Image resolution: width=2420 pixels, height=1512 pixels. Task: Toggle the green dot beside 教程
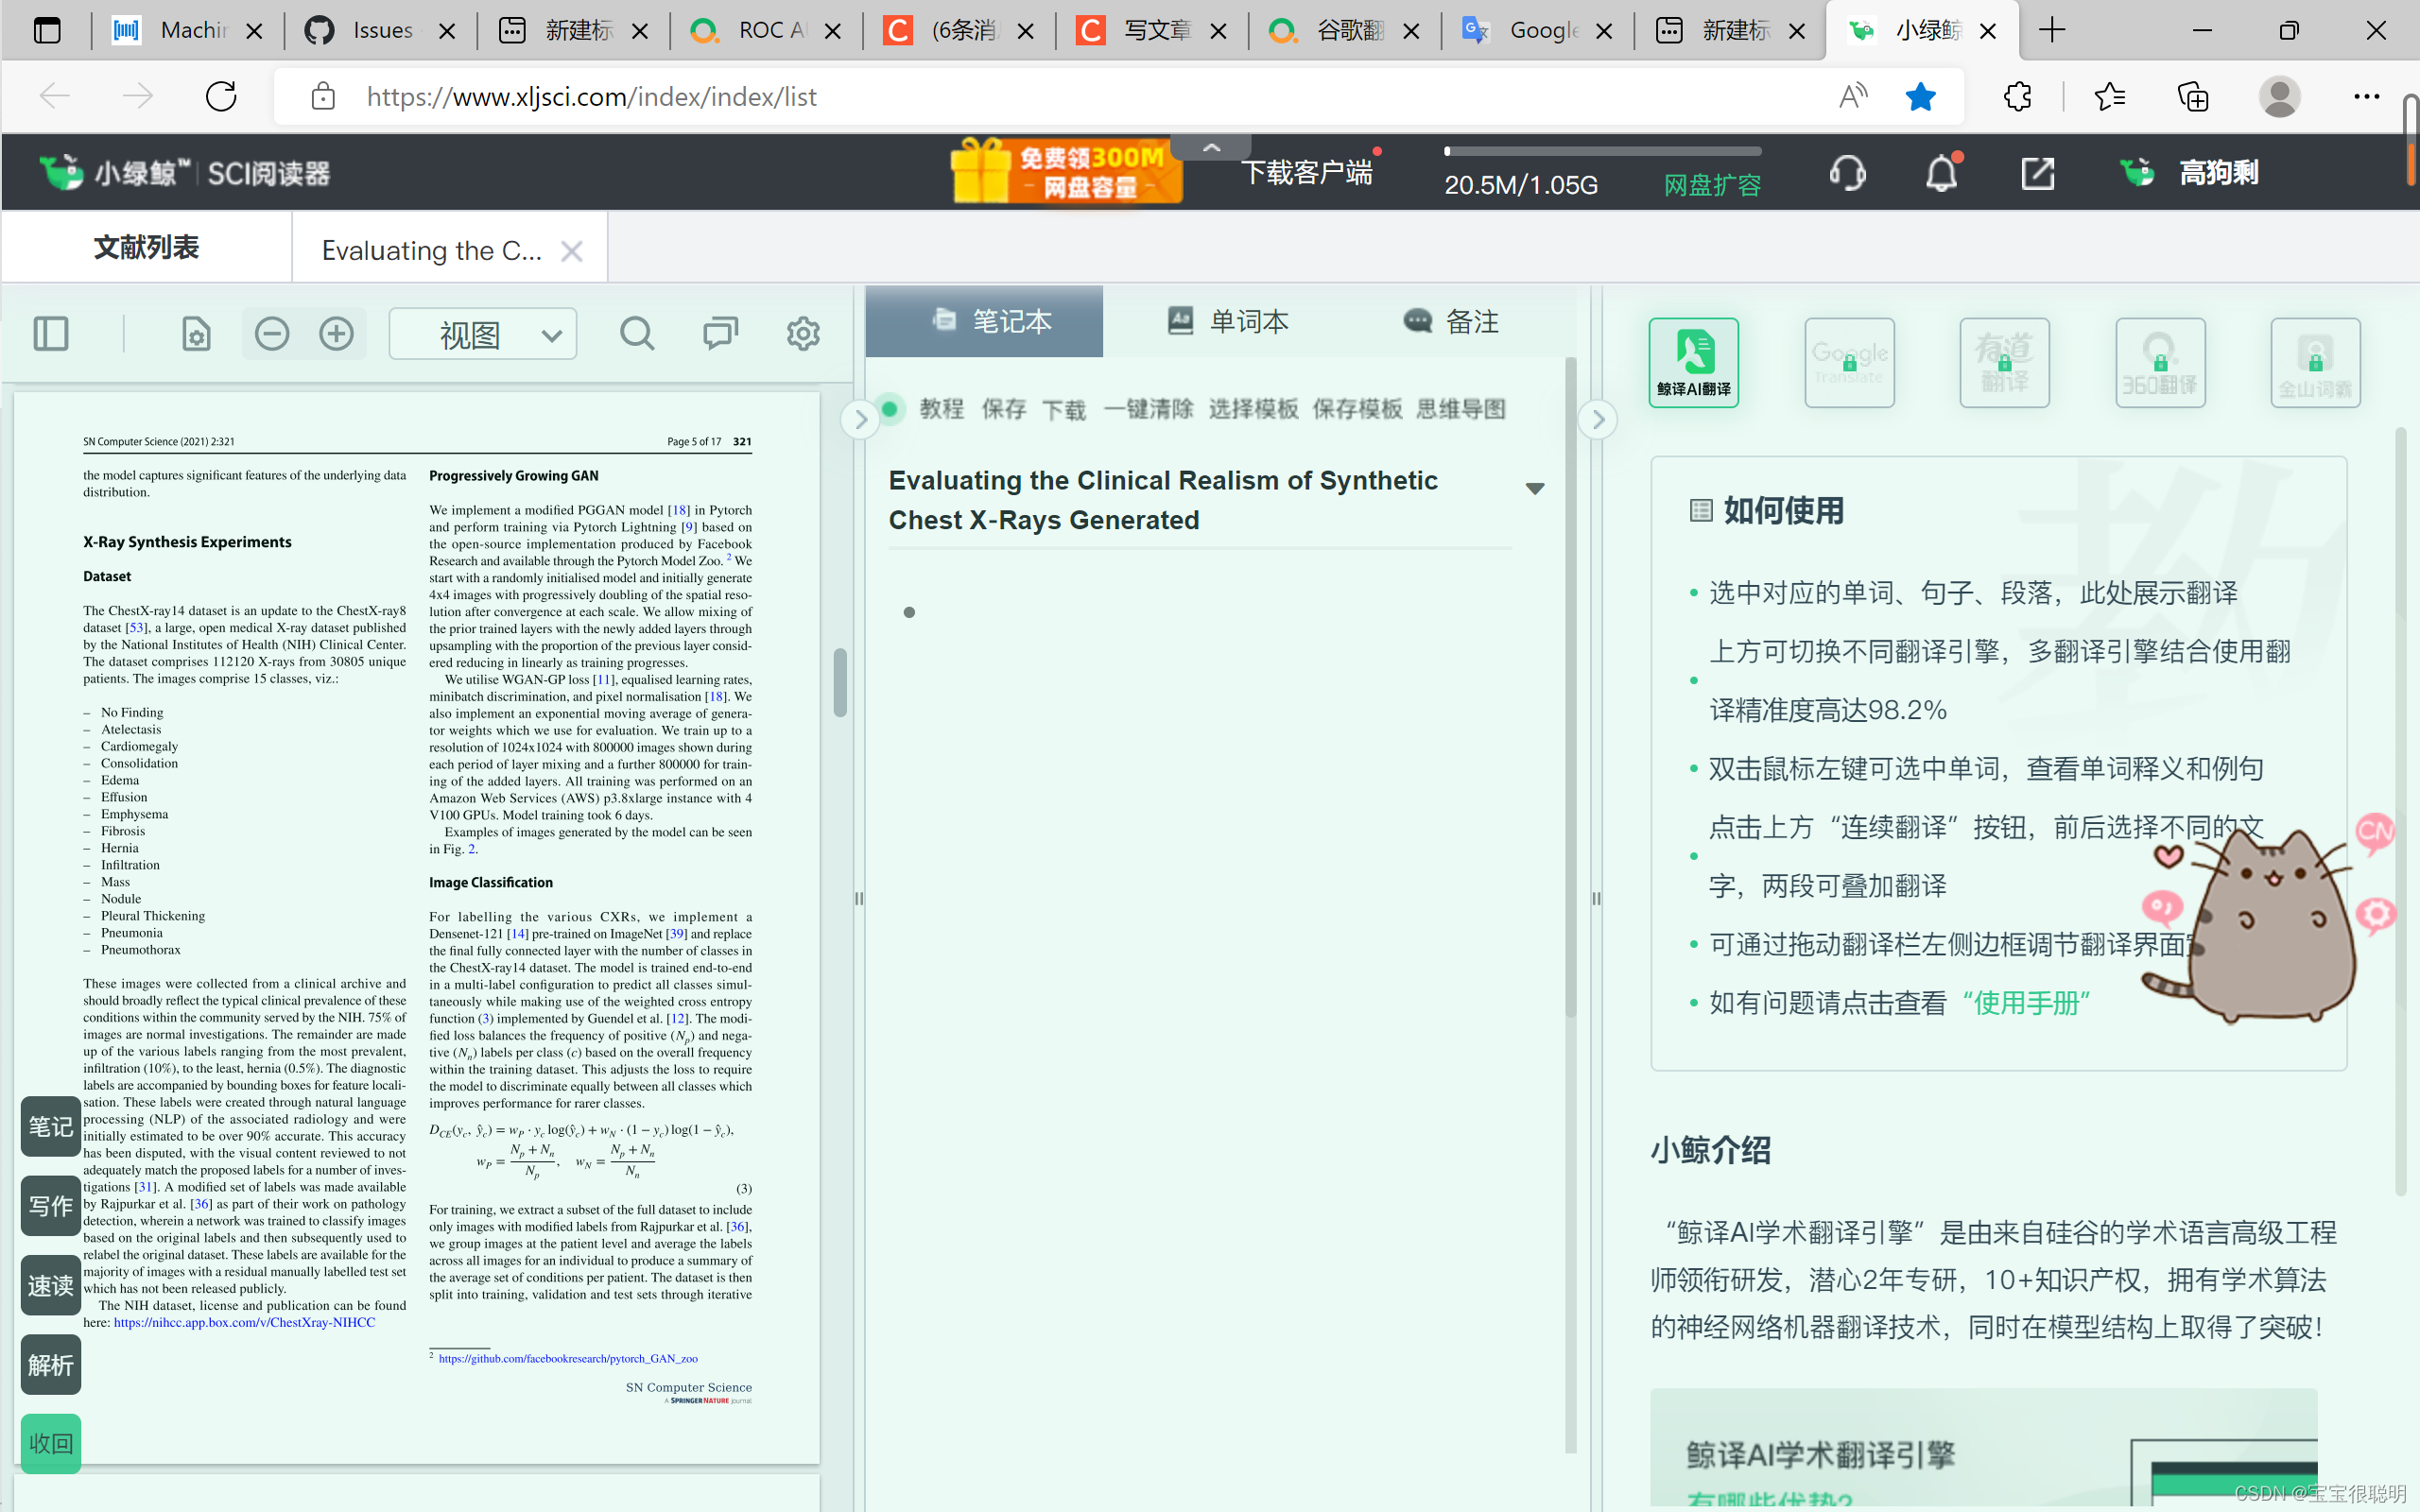tap(889, 408)
